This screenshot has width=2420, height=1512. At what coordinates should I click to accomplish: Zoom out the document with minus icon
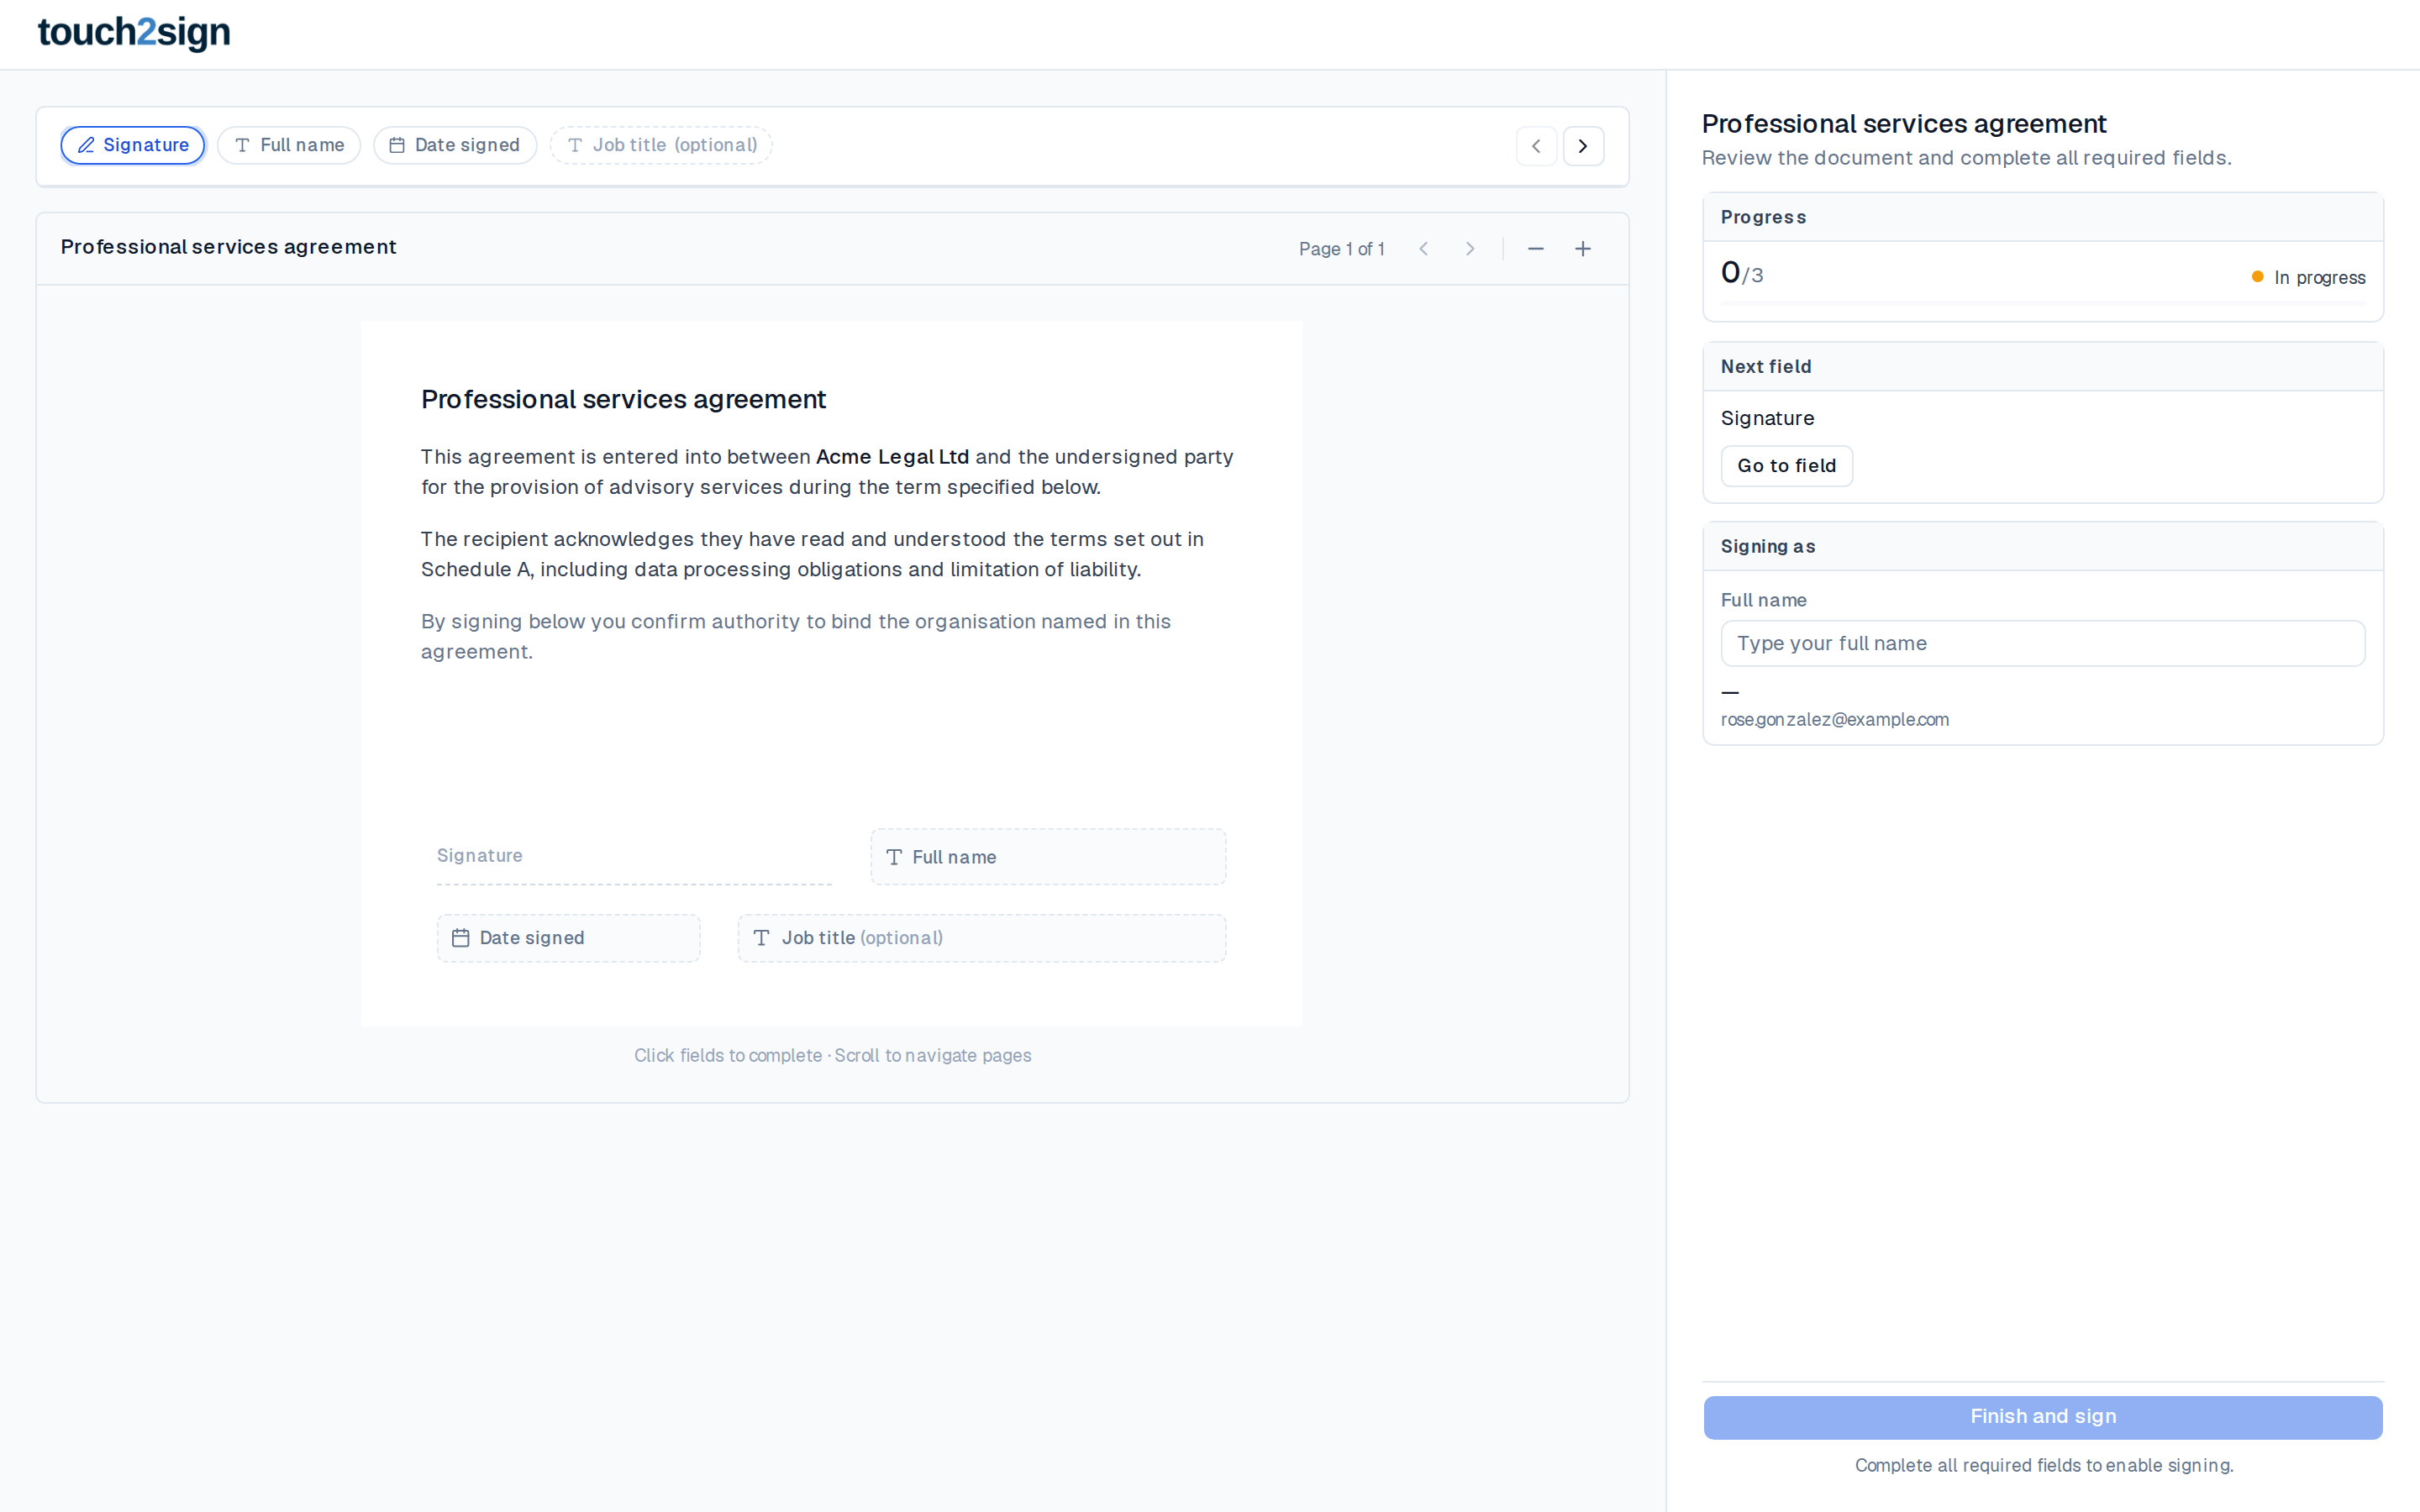[x=1536, y=249]
